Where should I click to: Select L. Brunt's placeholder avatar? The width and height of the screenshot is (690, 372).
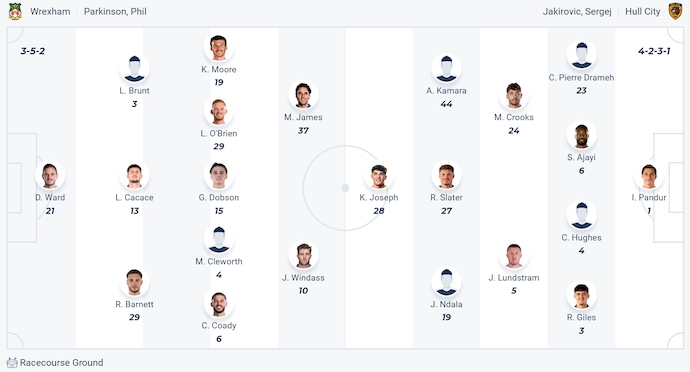click(134, 69)
